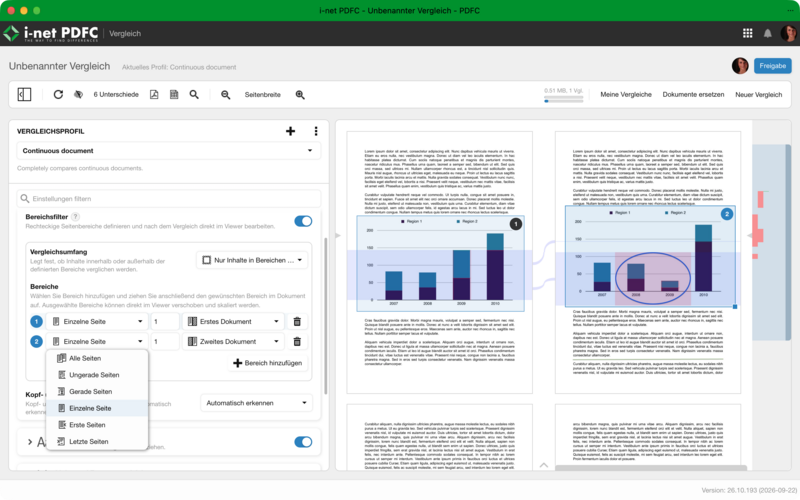The height and width of the screenshot is (500, 800).
Task: Delete region 1 with the trash icon
Action: [297, 321]
